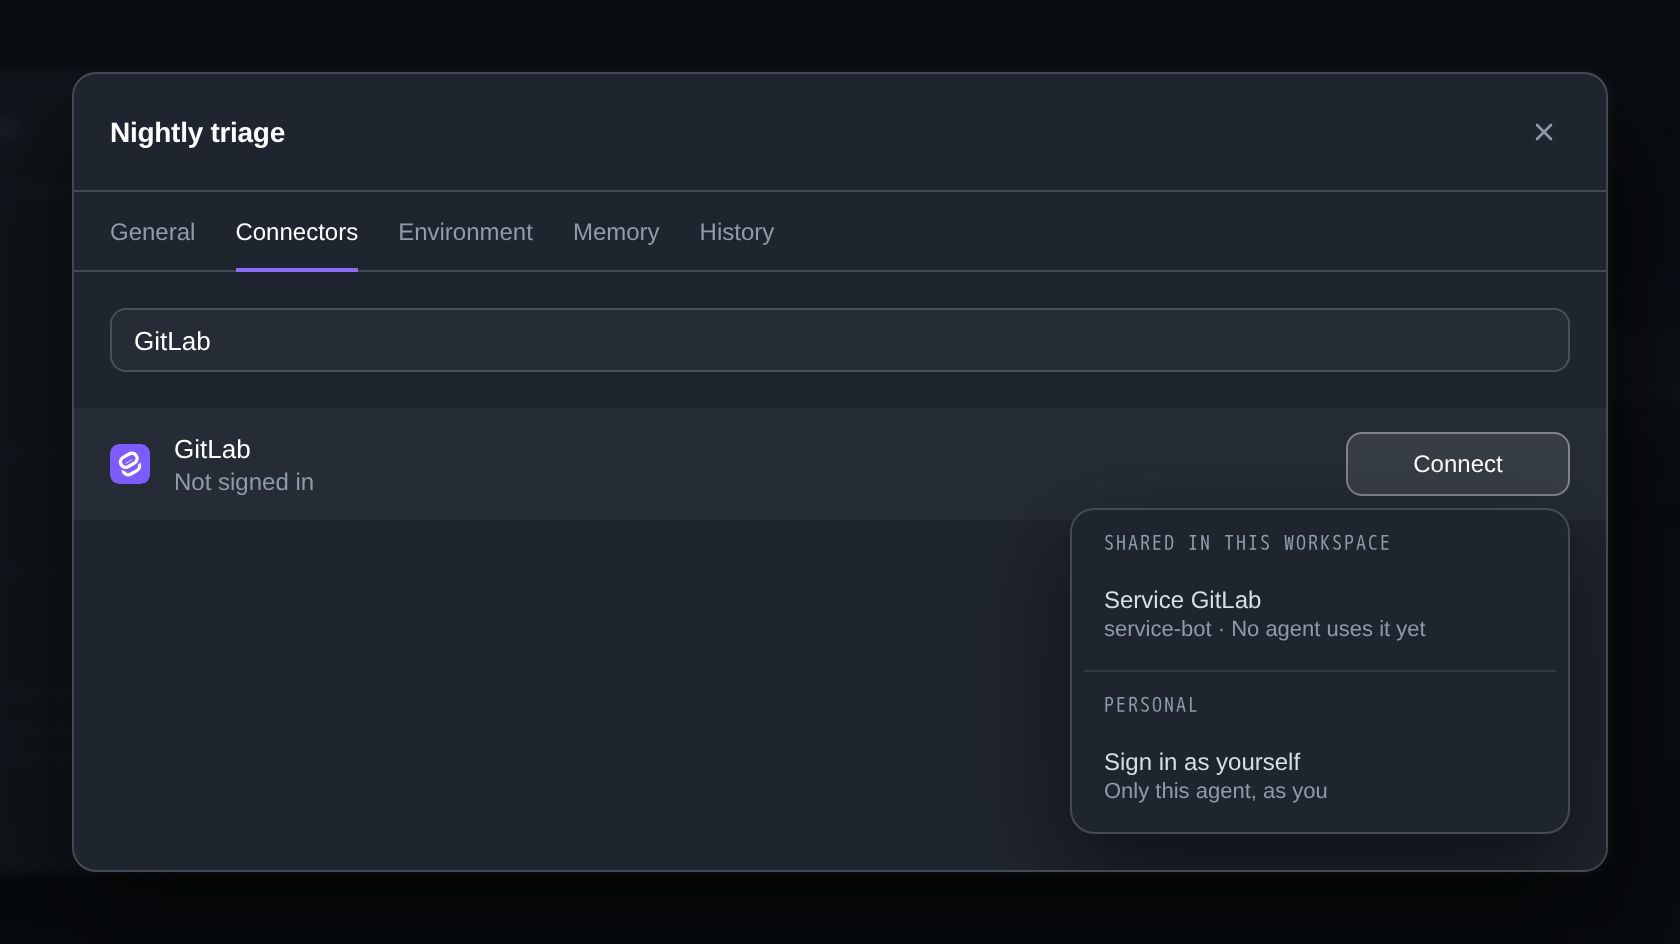Open the Environment tab
The image size is (1680, 944).
[465, 232]
